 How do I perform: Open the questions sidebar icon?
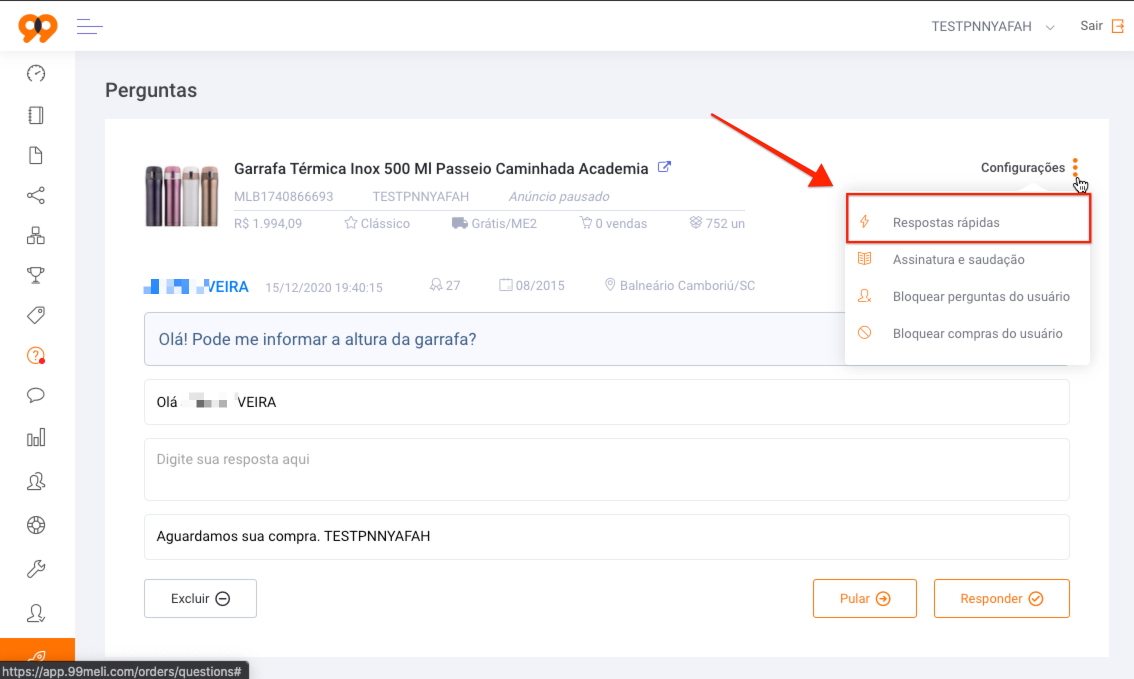35,355
